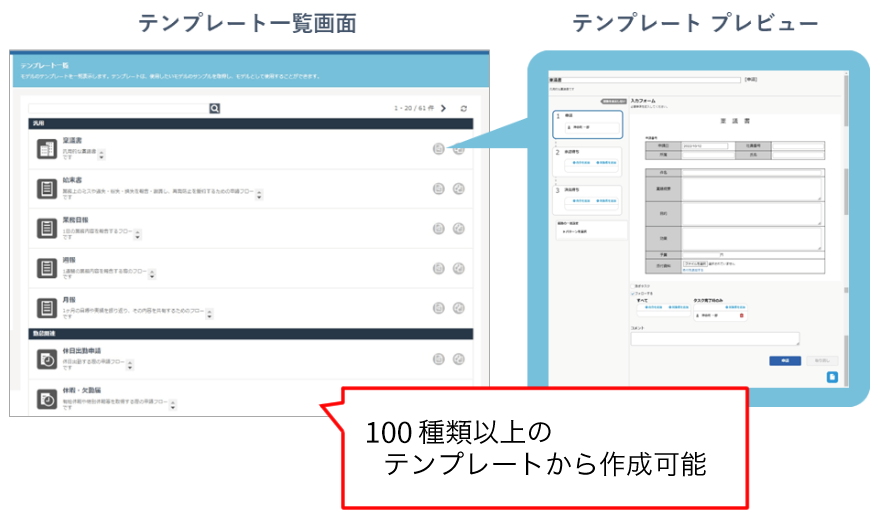Viewport: 880px width, 528px height.
Task: Click the blue link under the file select button
Action: (x=693, y=270)
